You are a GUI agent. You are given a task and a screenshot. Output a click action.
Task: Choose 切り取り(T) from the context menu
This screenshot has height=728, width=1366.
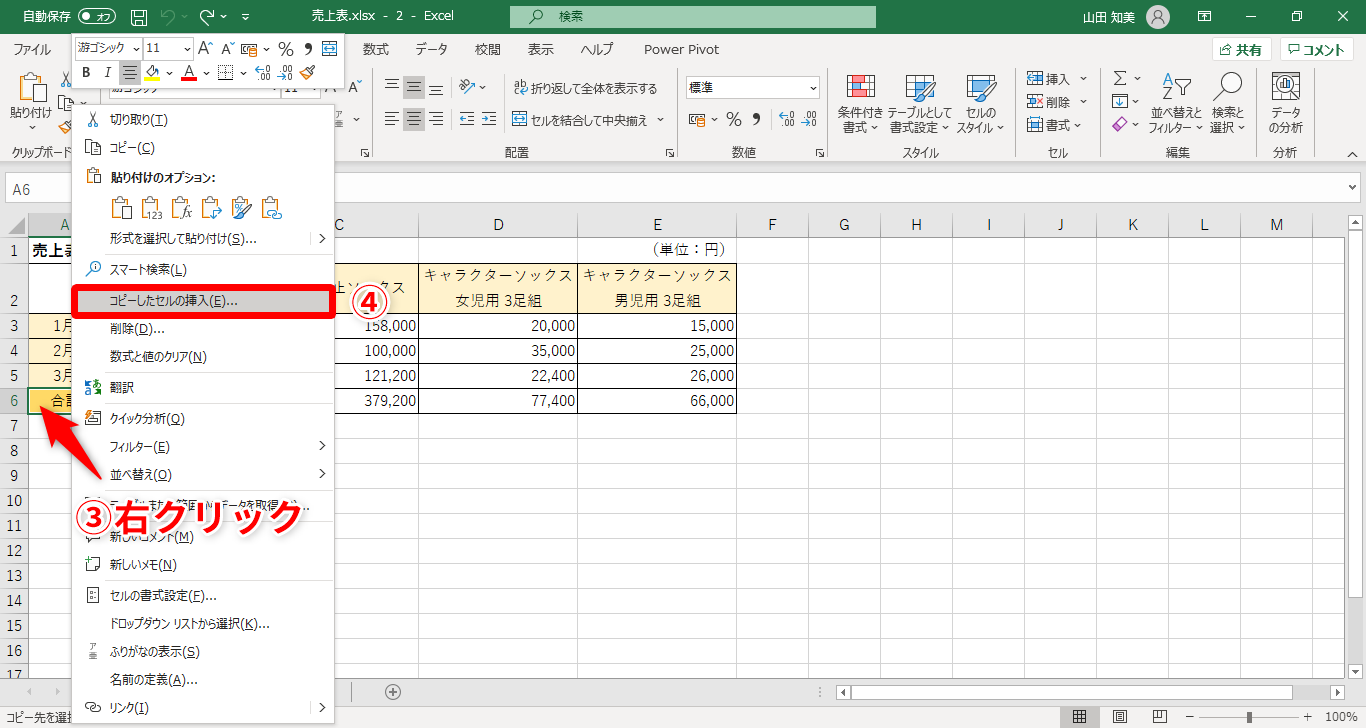coord(203,120)
